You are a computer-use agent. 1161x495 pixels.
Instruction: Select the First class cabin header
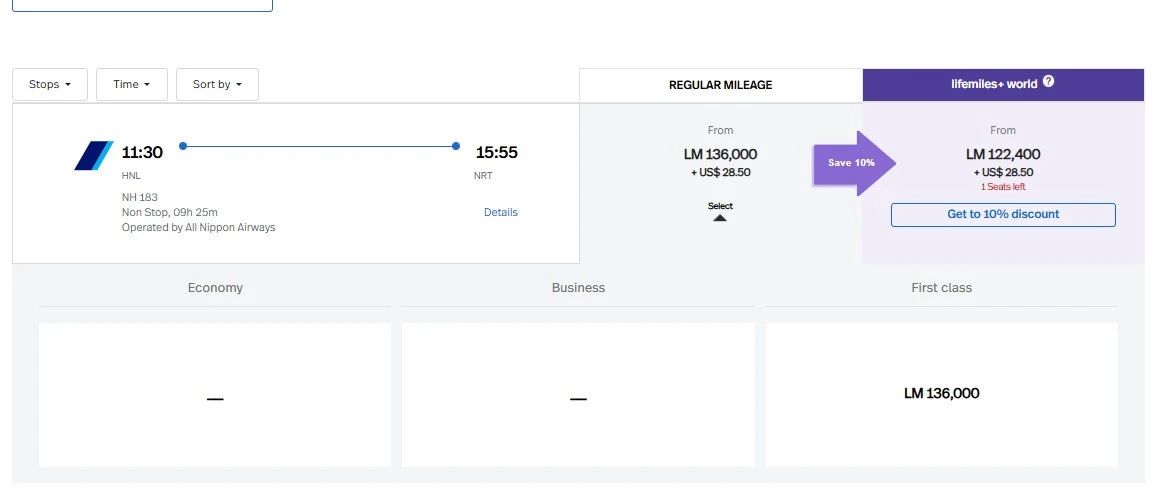coord(941,288)
